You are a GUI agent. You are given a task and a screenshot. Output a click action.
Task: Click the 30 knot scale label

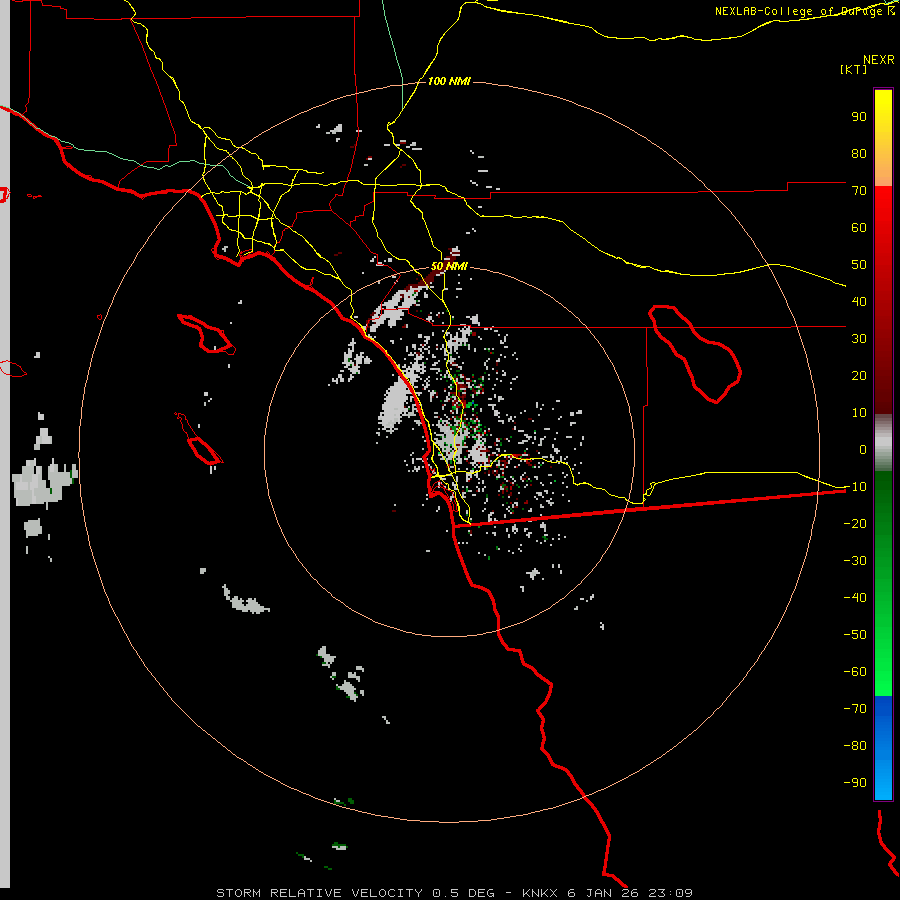click(859, 339)
